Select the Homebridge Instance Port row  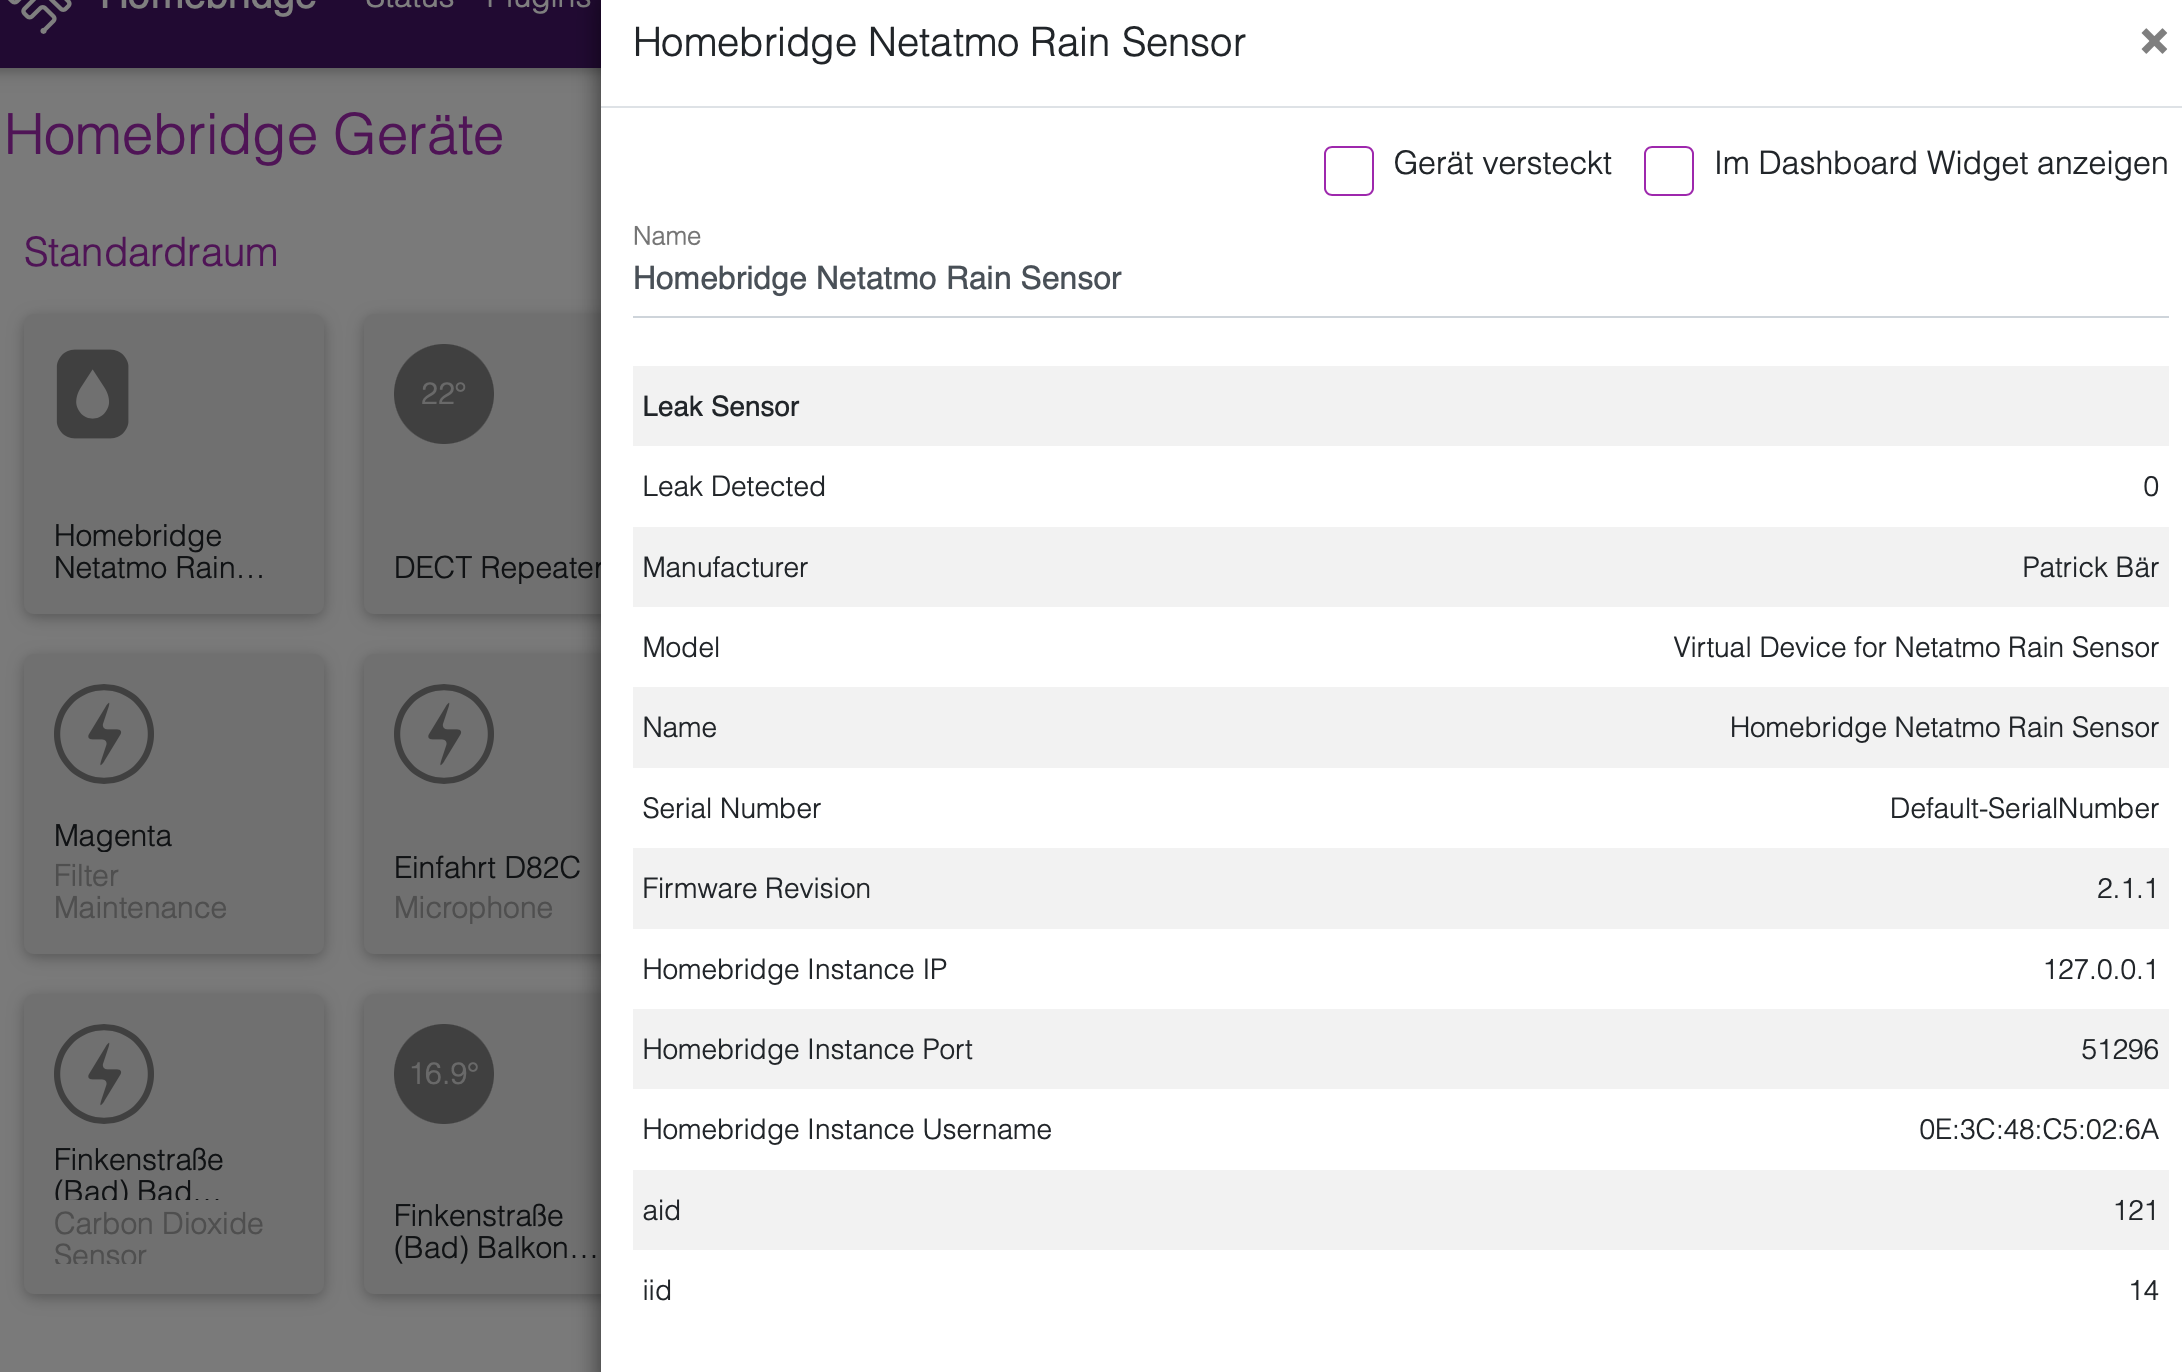click(1400, 1049)
